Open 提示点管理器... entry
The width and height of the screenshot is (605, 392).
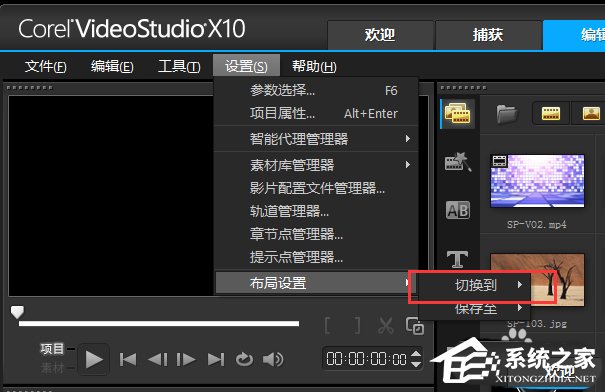click(x=316, y=257)
